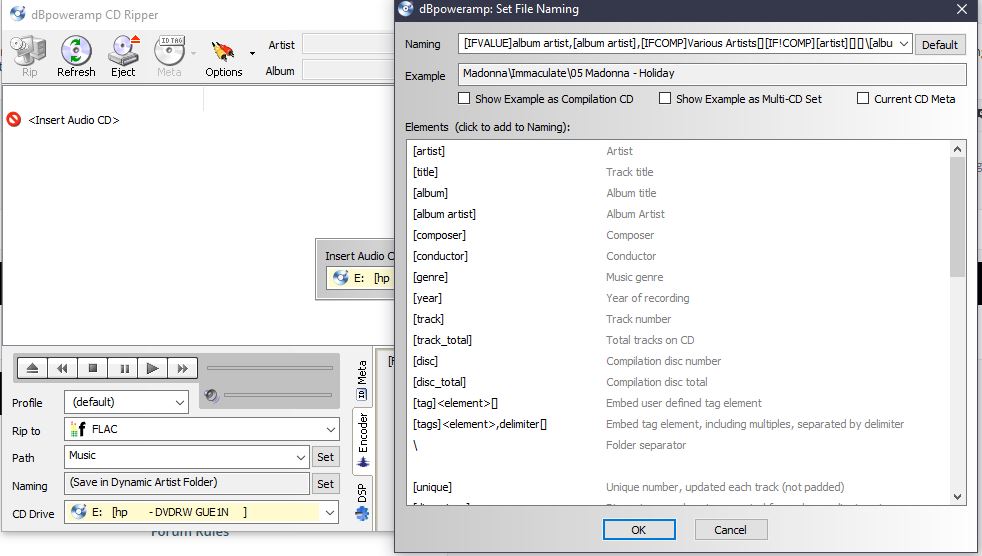Image resolution: width=982 pixels, height=556 pixels.
Task: Open the Options toolbar icon
Action: pos(223,55)
